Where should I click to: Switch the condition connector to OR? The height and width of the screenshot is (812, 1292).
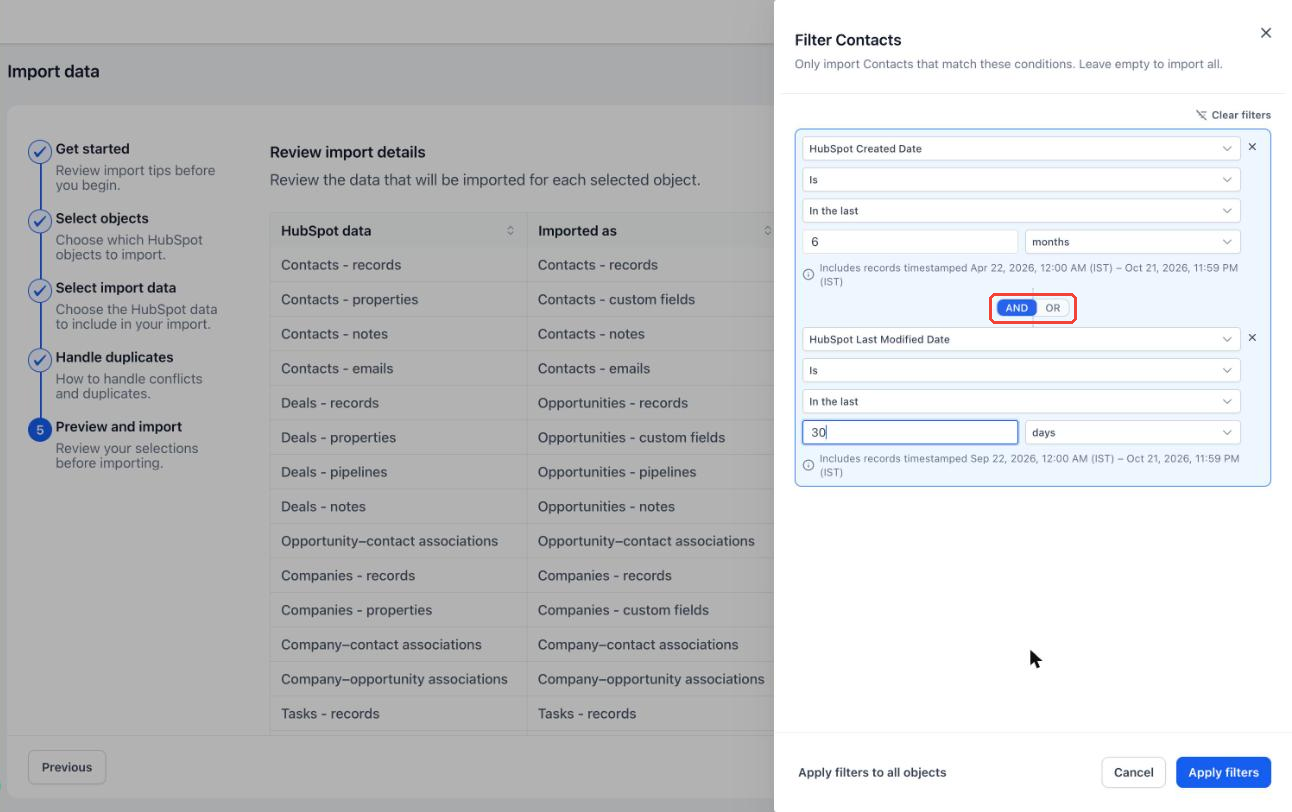[x=1053, y=308]
